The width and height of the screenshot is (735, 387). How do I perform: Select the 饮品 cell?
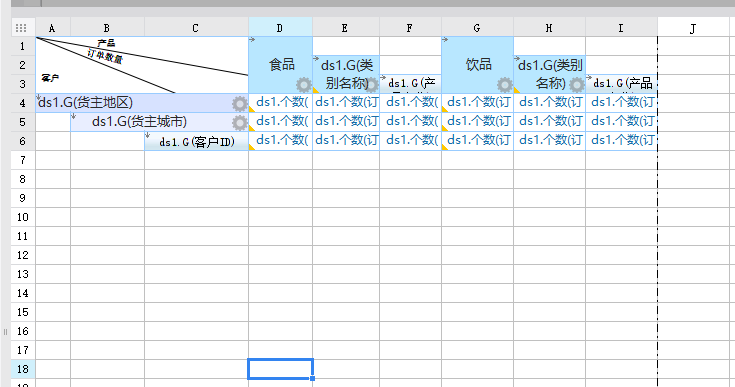477,65
